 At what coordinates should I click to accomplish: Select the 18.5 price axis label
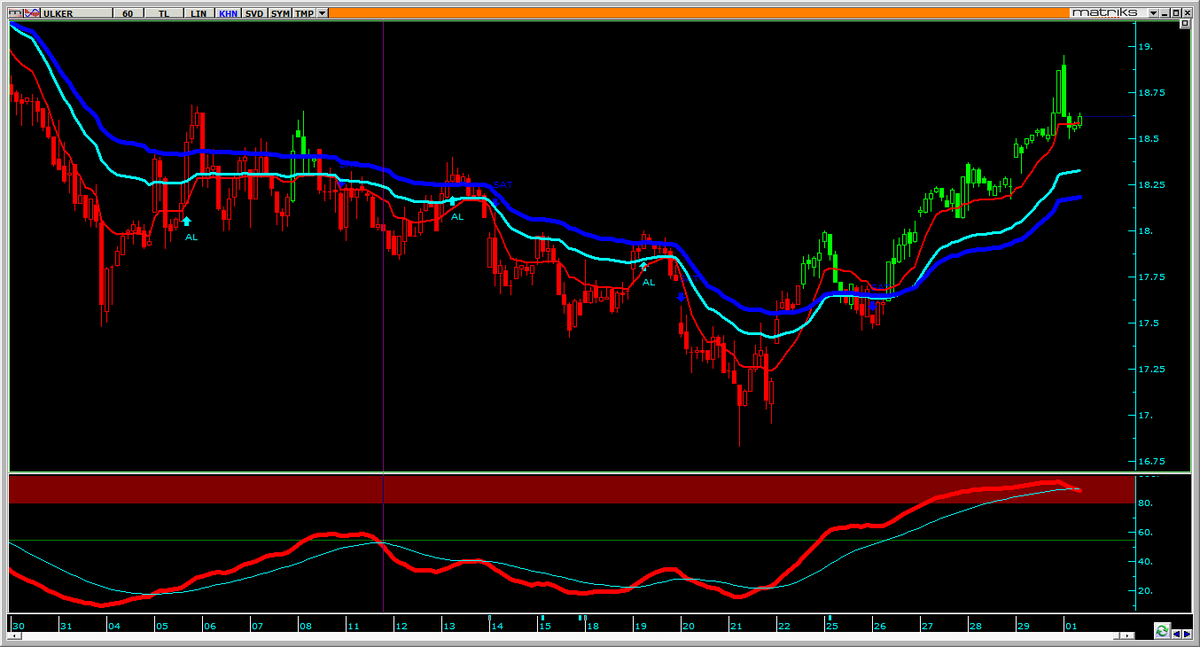pyautogui.click(x=1149, y=139)
